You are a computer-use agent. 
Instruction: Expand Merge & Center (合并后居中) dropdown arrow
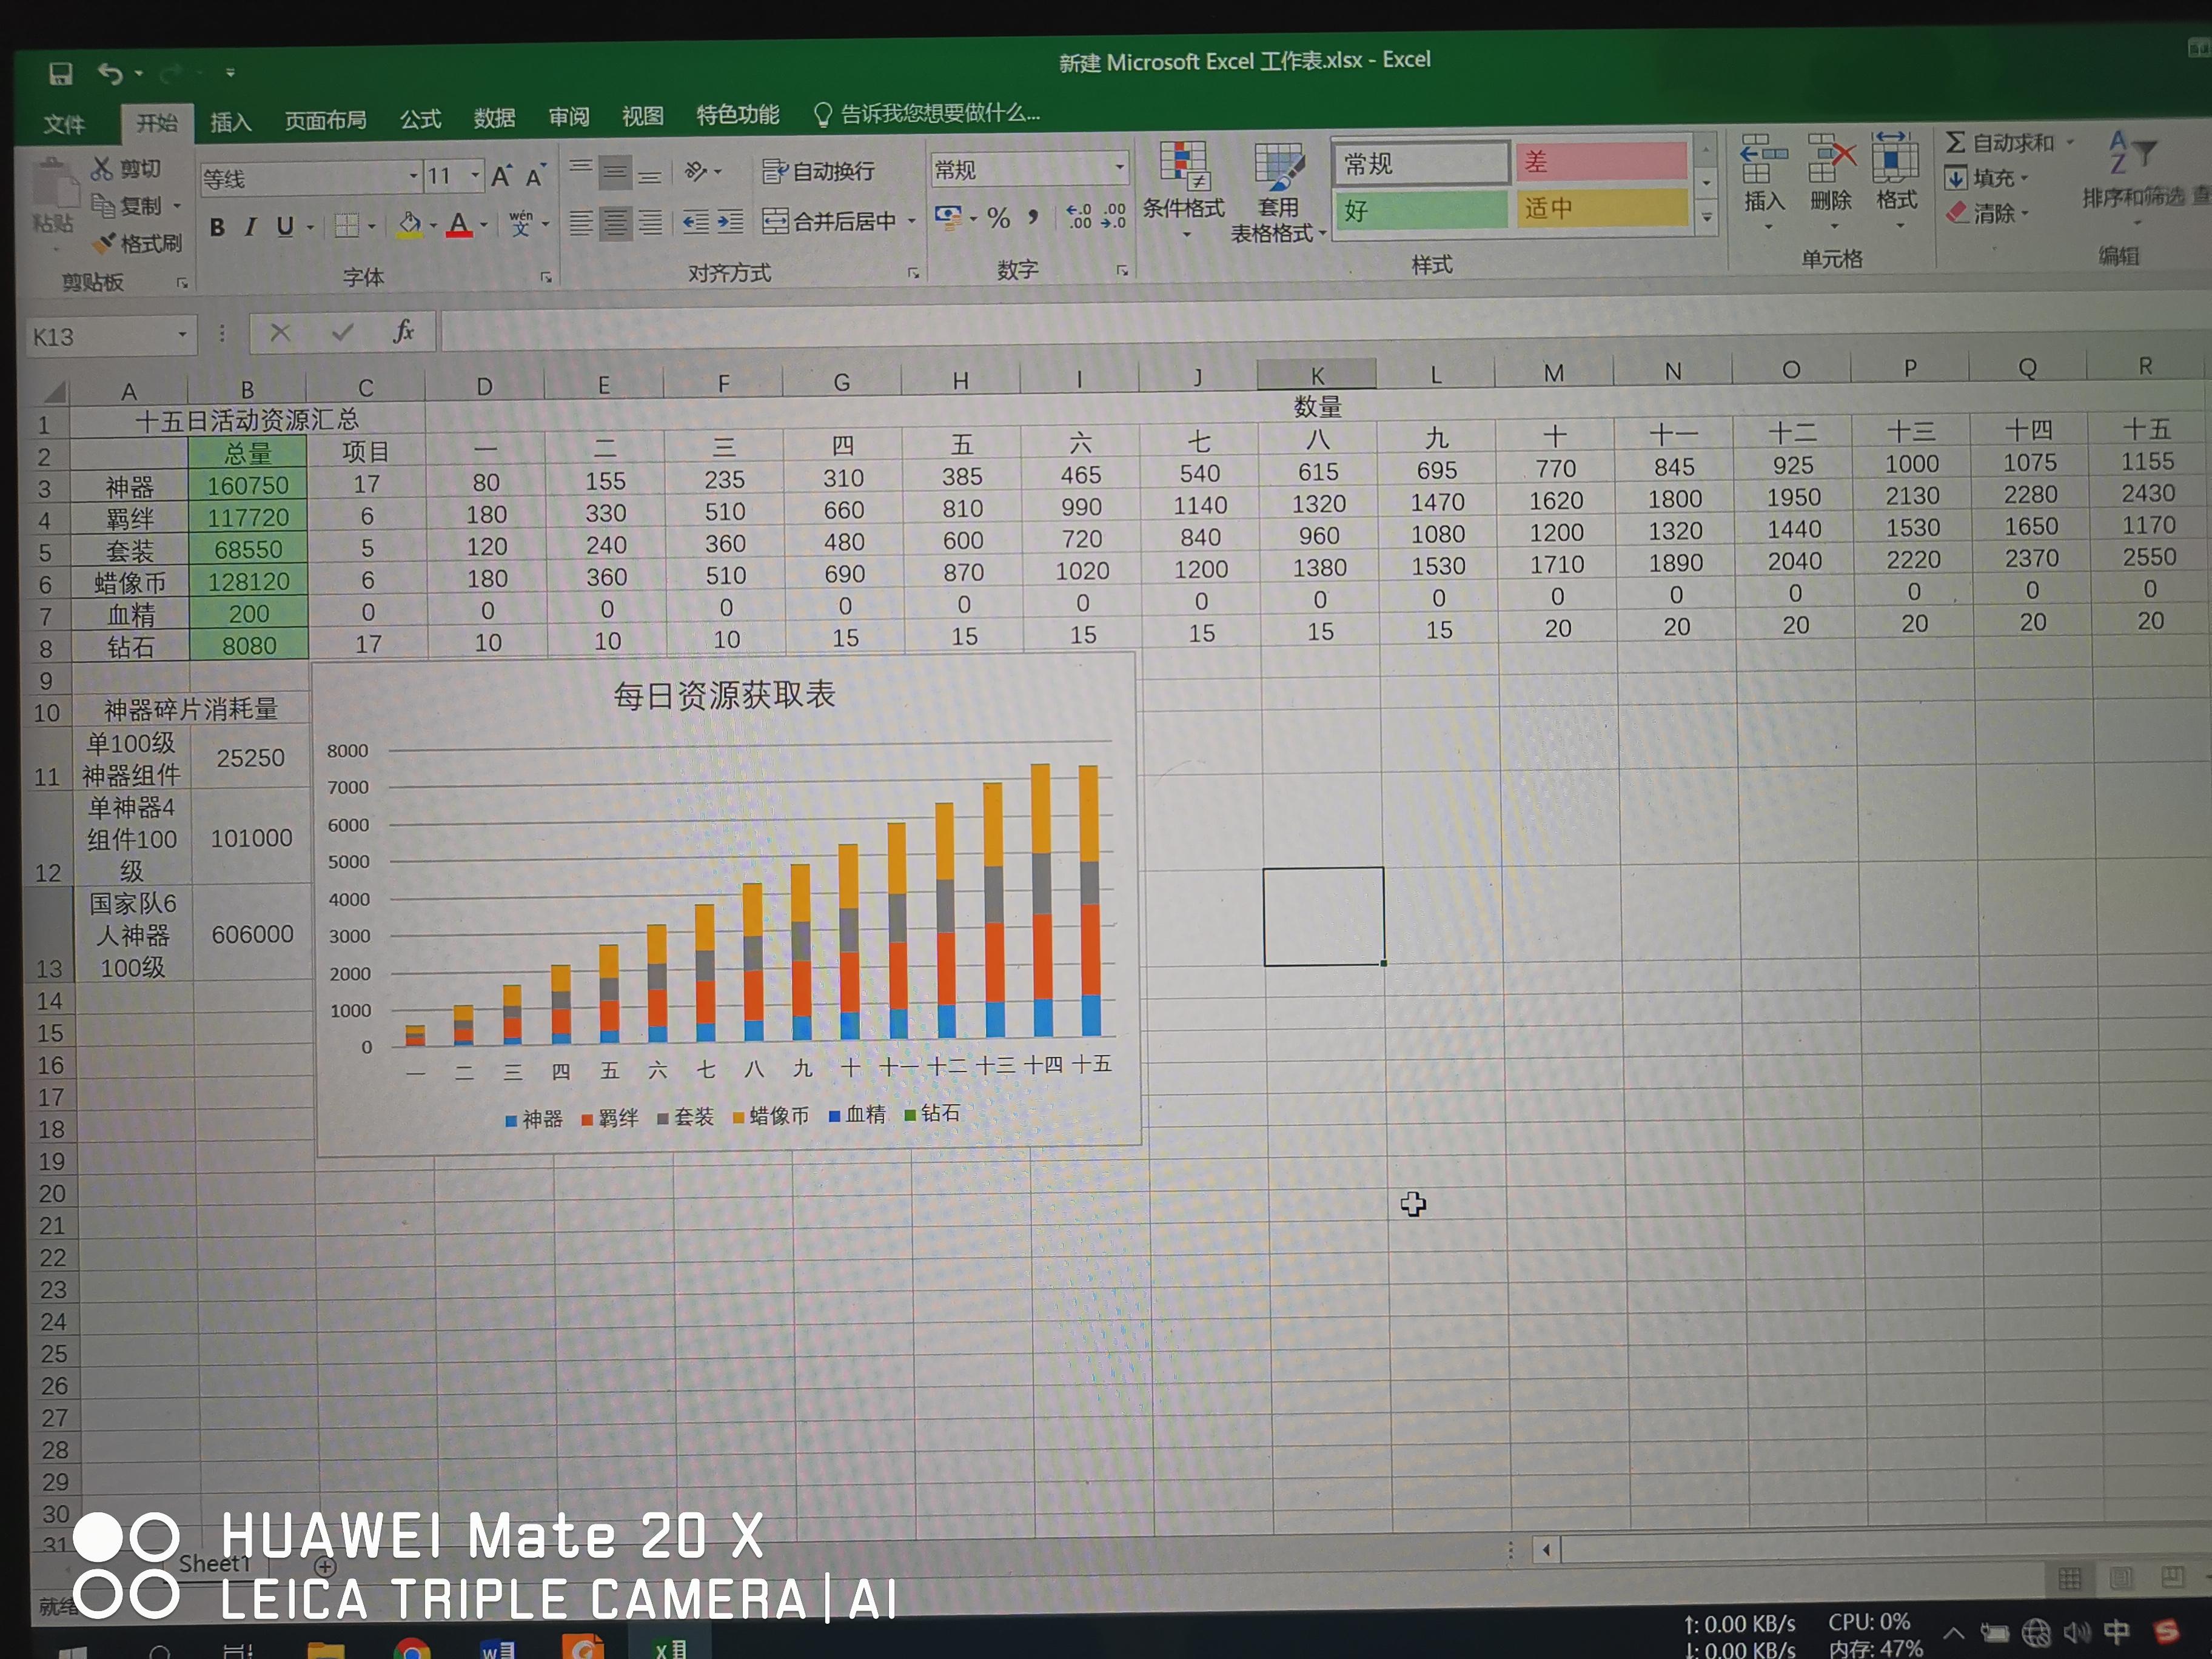911,220
